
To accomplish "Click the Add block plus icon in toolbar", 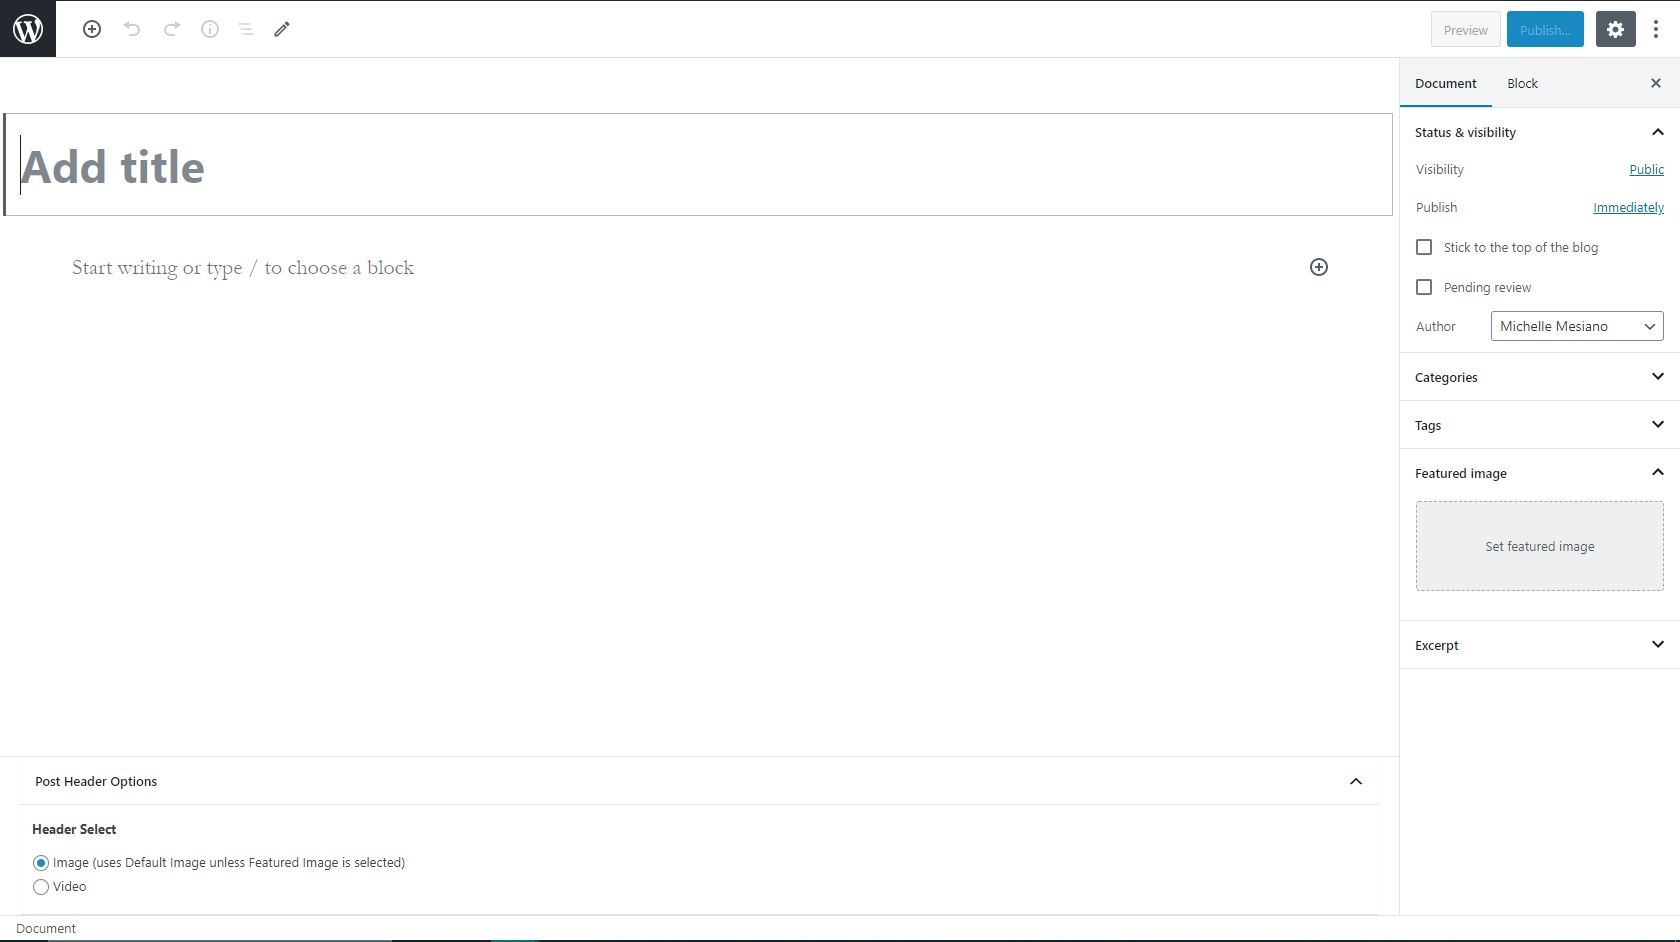I will pos(92,29).
